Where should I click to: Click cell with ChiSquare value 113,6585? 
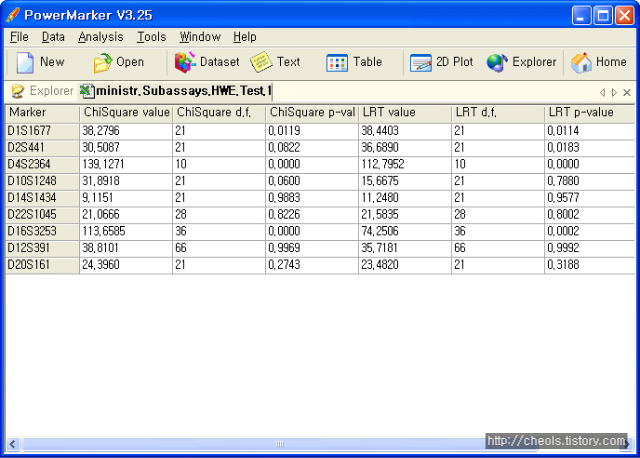[126, 231]
